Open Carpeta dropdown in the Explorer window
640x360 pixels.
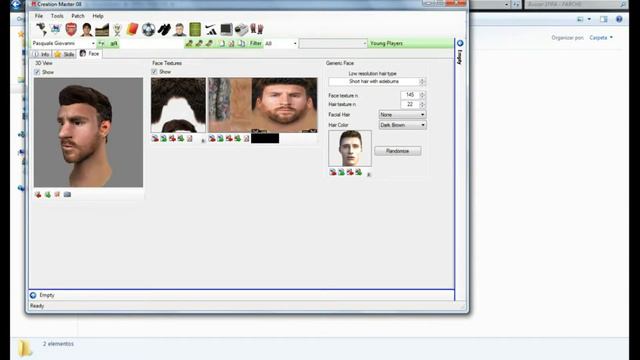click(601, 38)
